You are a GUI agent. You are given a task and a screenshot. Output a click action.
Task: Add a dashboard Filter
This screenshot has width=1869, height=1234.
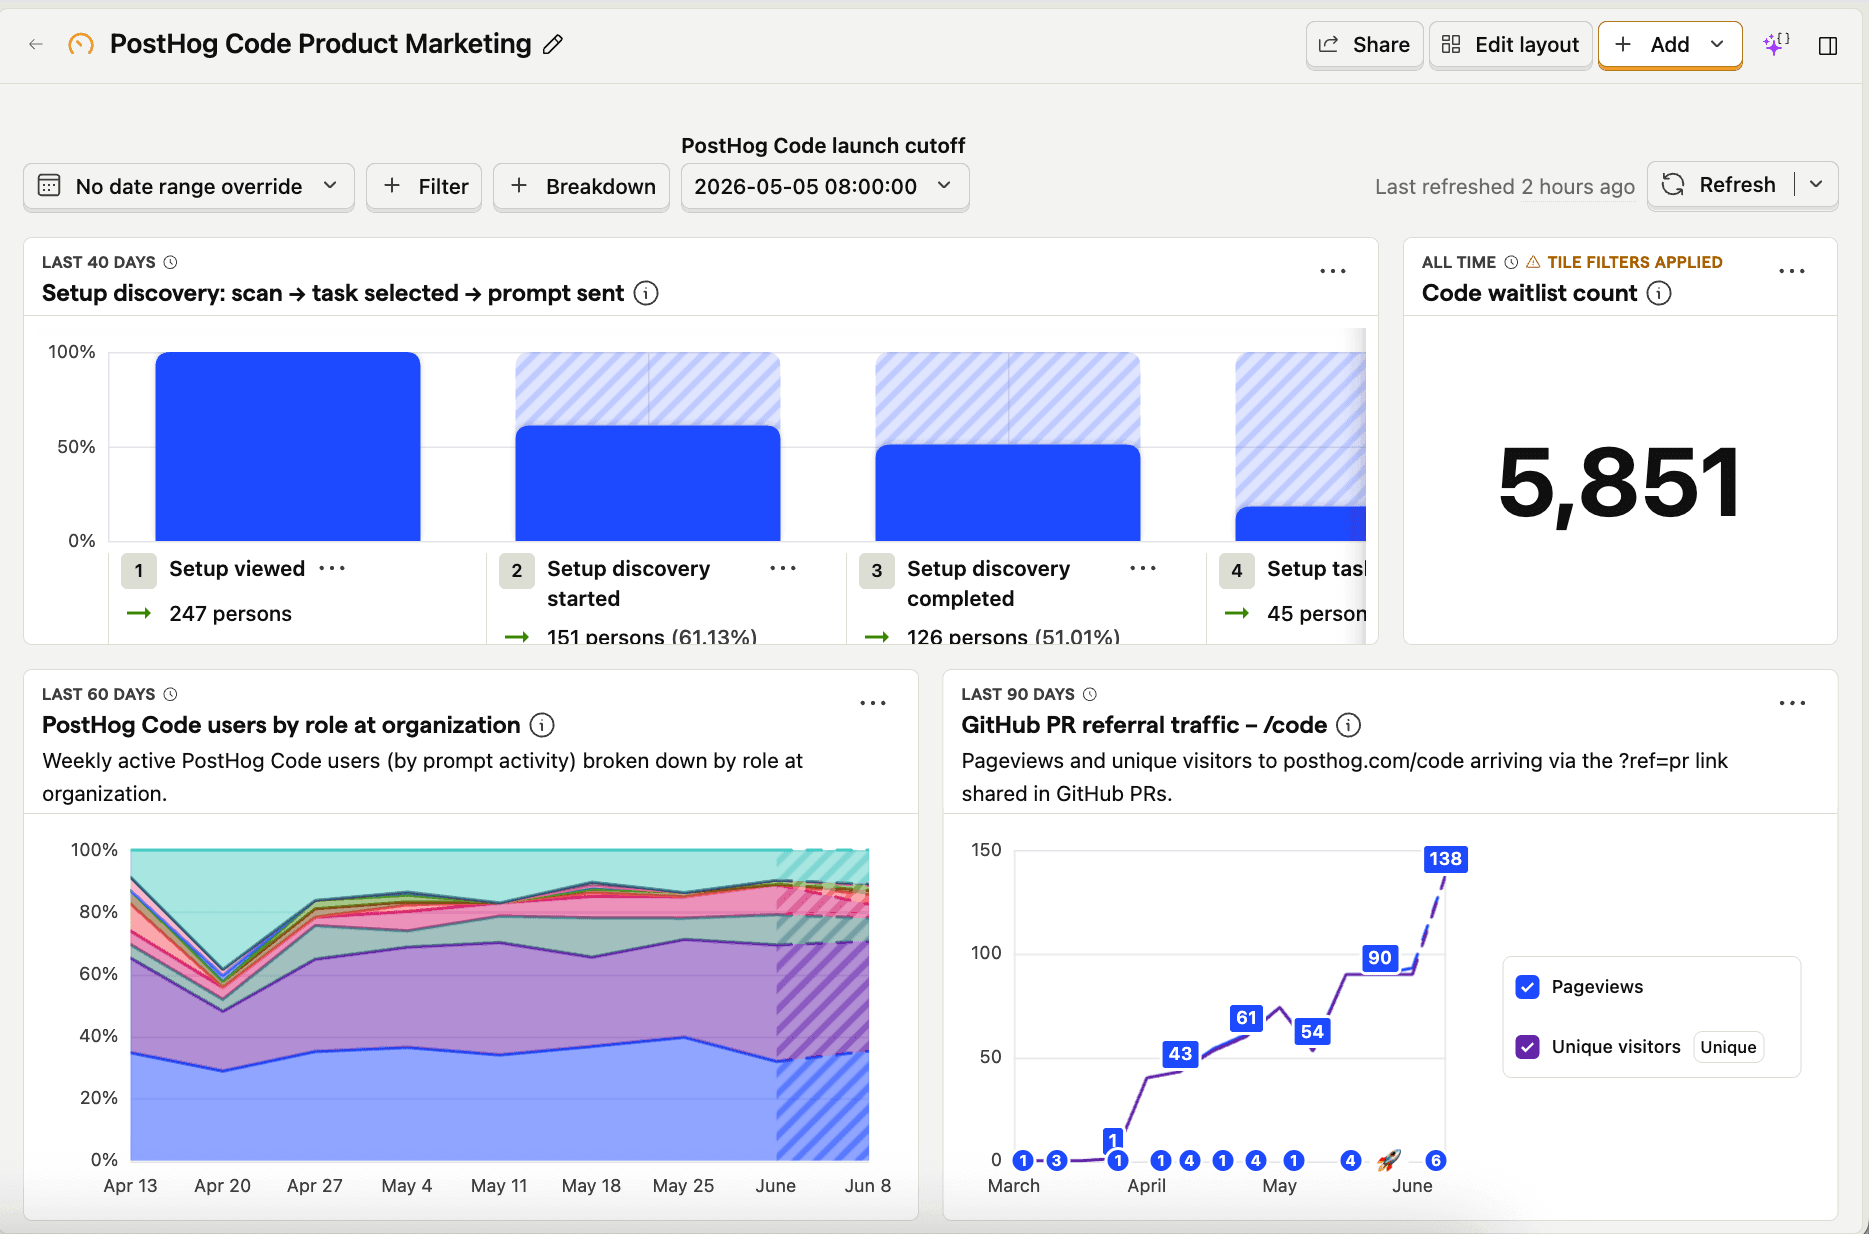click(x=424, y=187)
